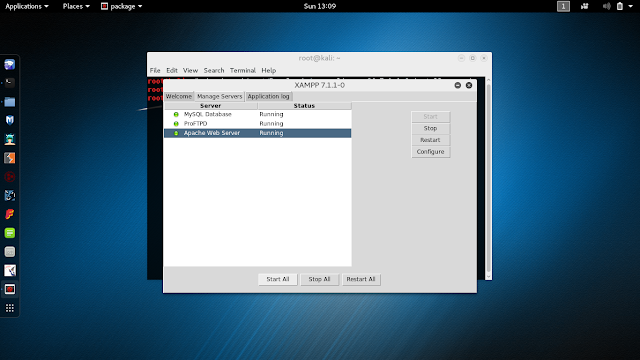Click the Running status of ProFTPD
This screenshot has height=360, width=640.
coord(271,124)
